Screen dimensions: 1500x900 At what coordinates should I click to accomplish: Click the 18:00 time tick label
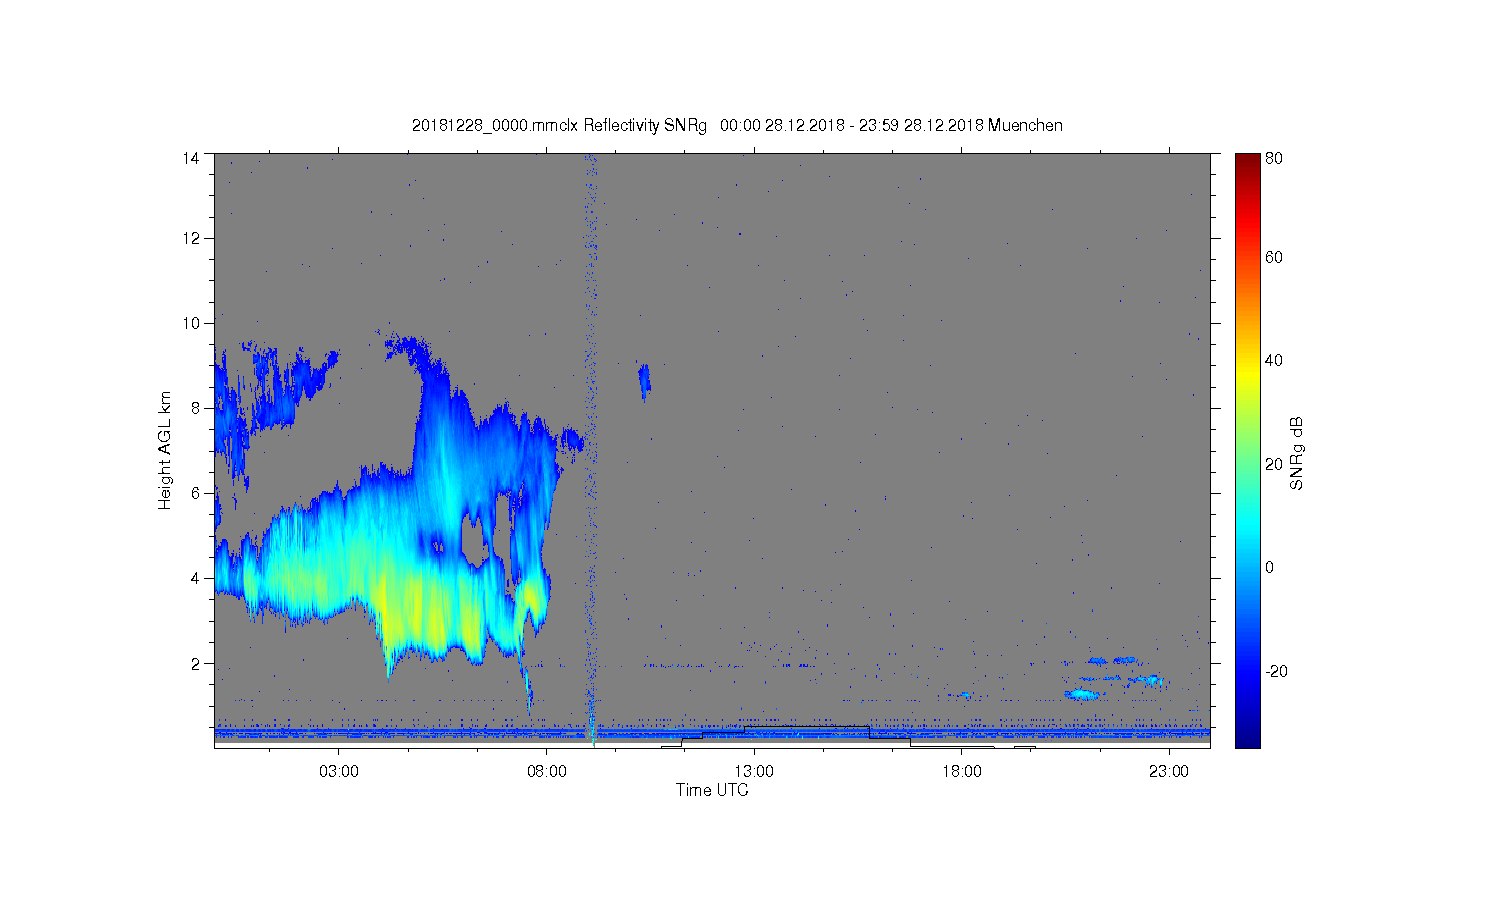(961, 772)
